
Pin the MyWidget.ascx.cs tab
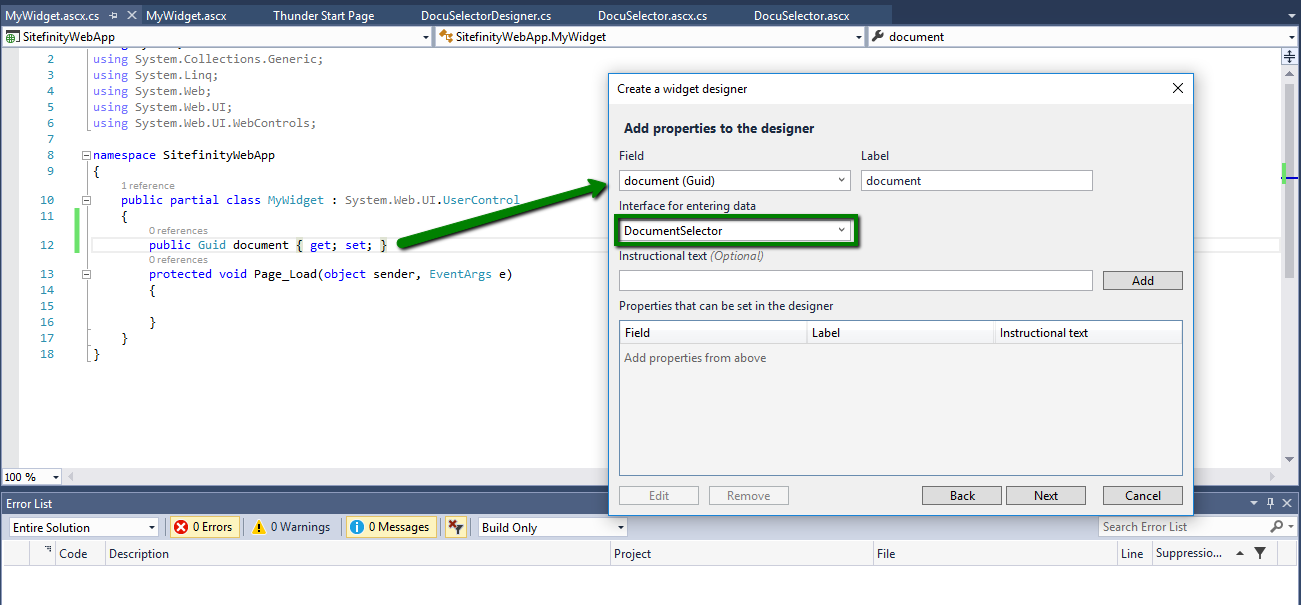(x=113, y=16)
